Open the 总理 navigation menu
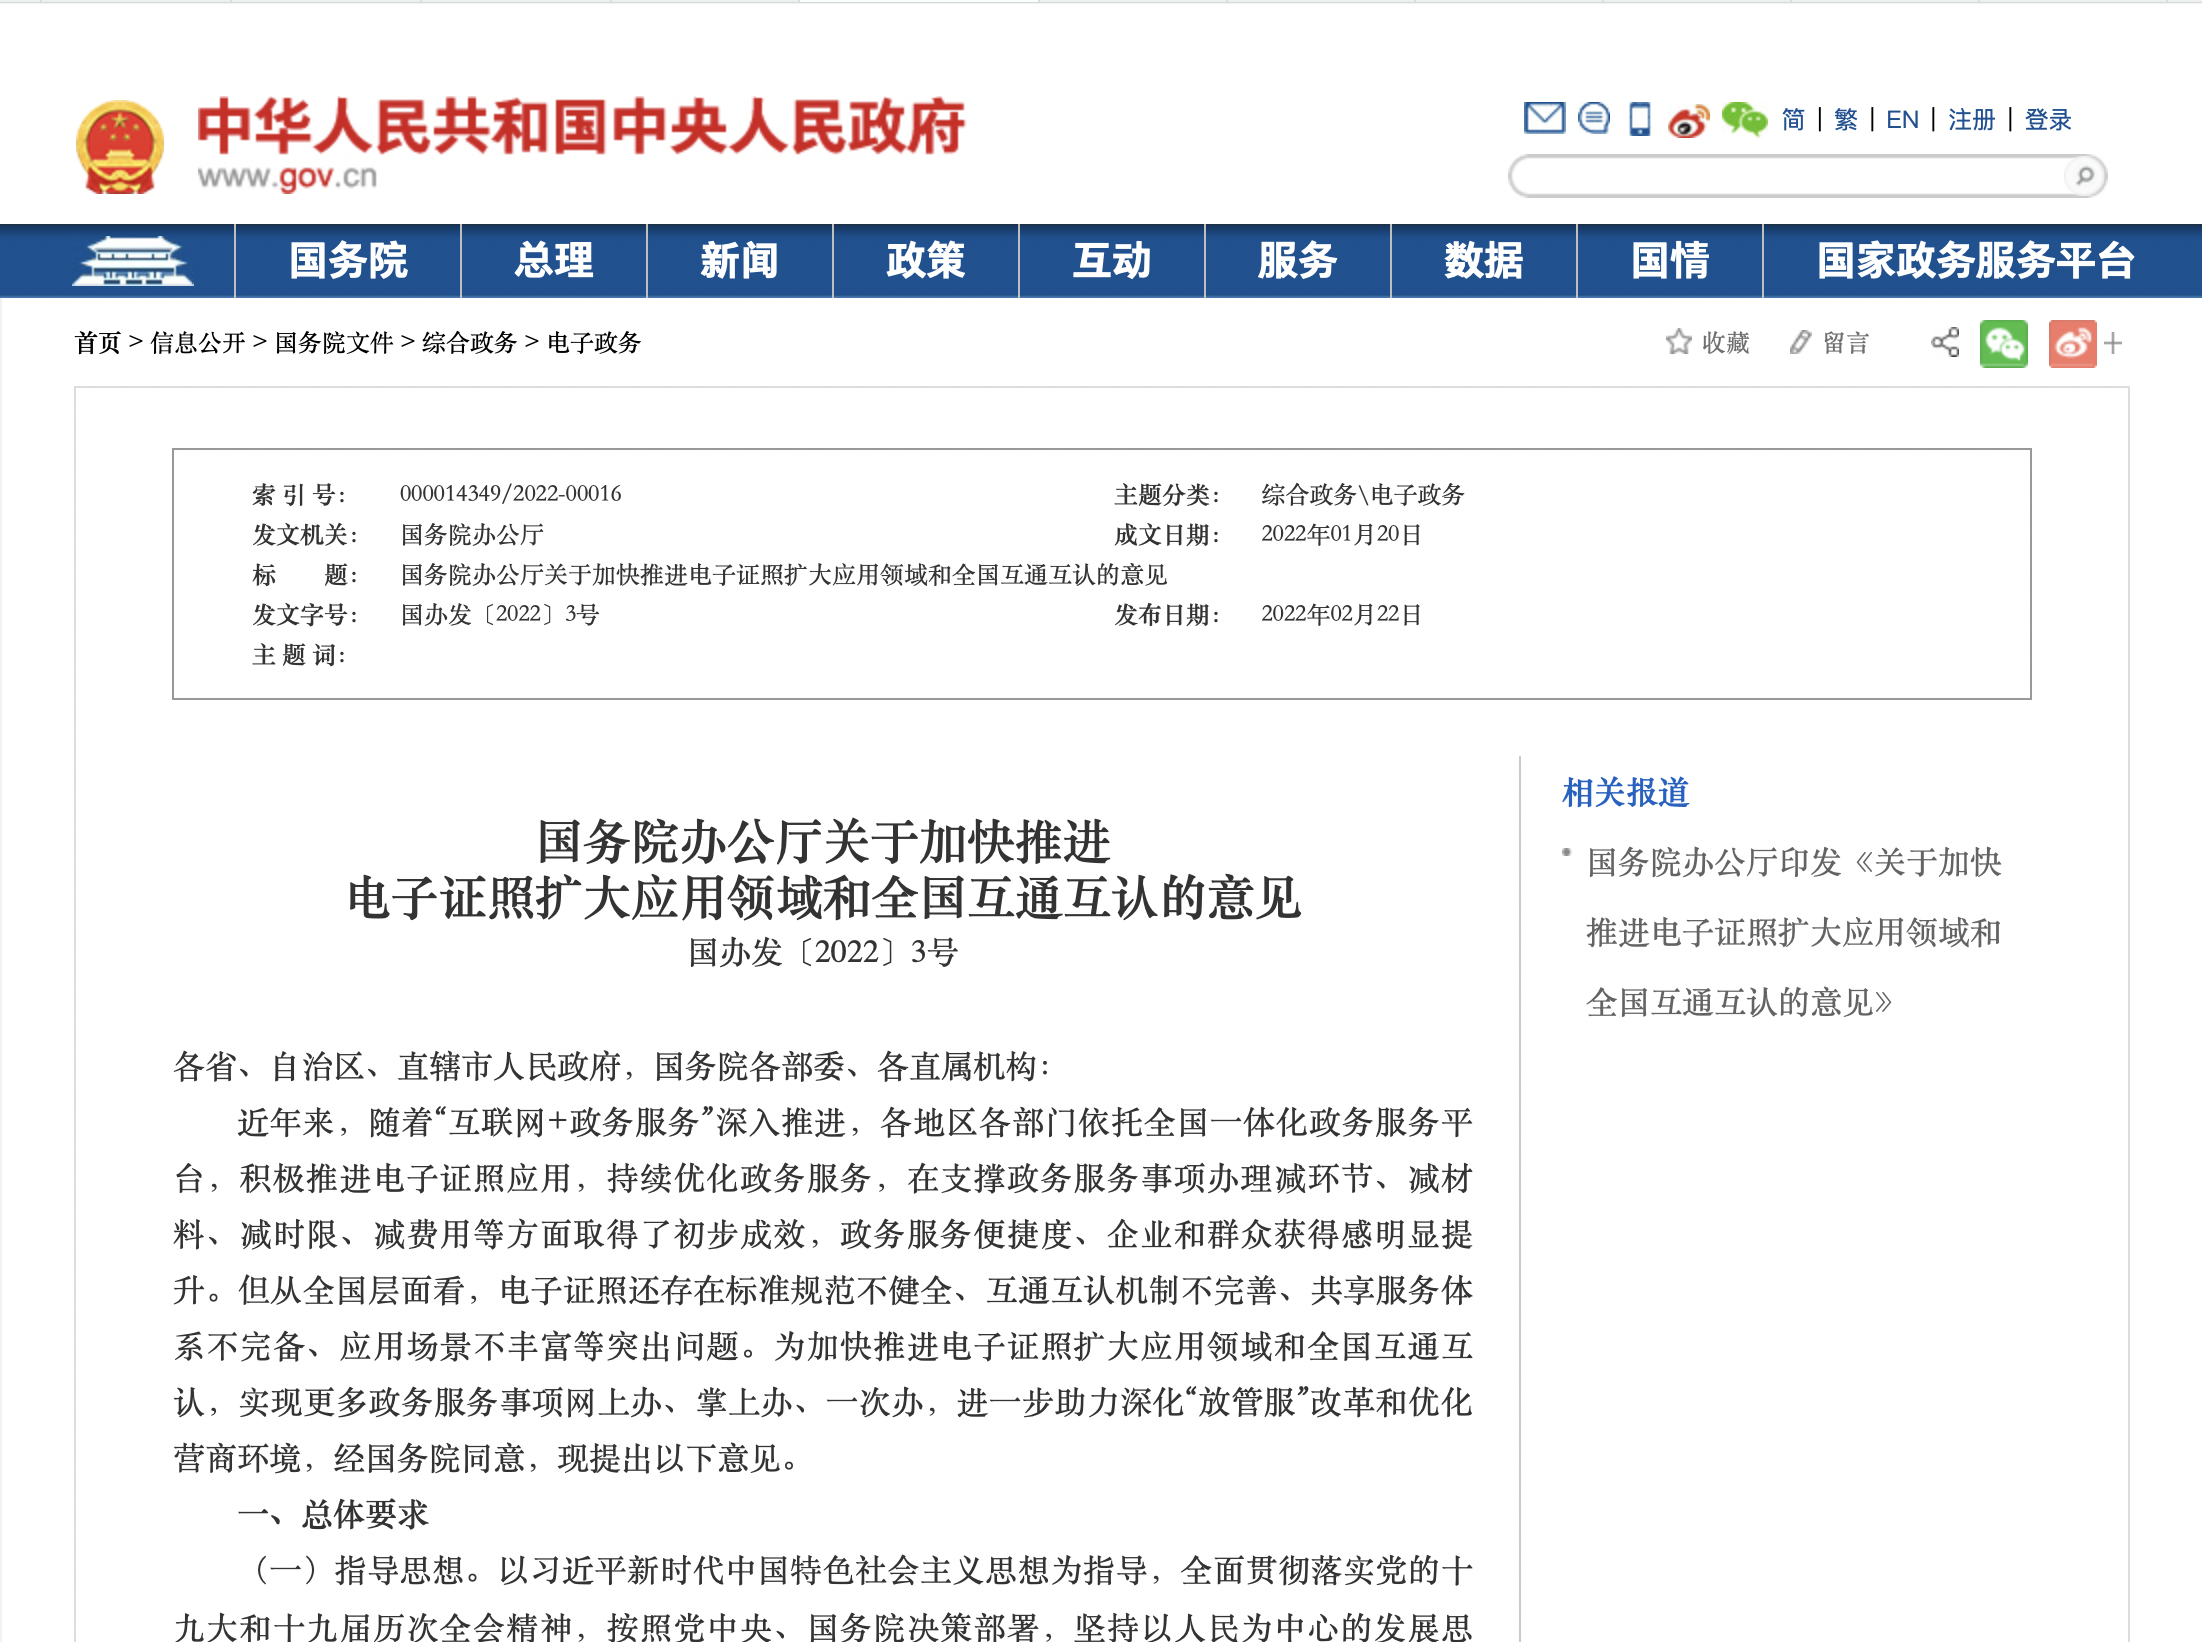Screen dimensions: 2202x1642 click(554, 261)
